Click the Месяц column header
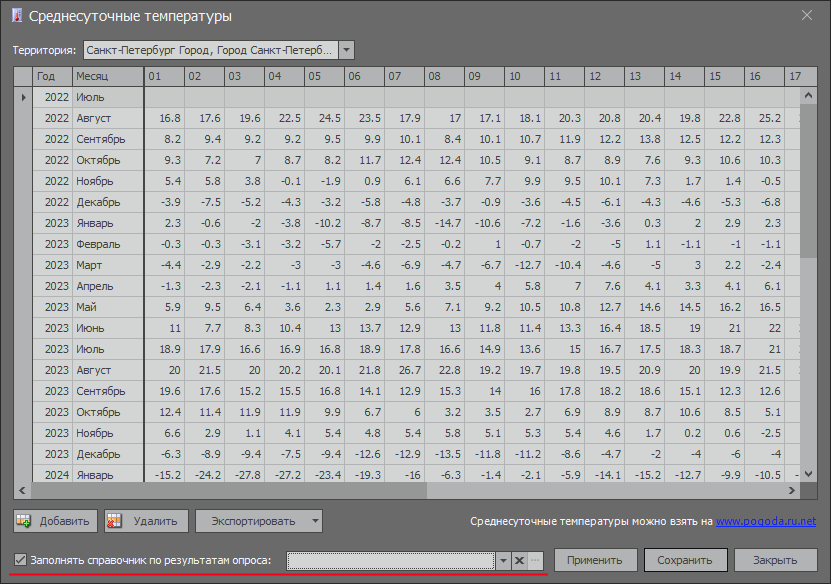Screen dimensions: 831x584 [106, 76]
